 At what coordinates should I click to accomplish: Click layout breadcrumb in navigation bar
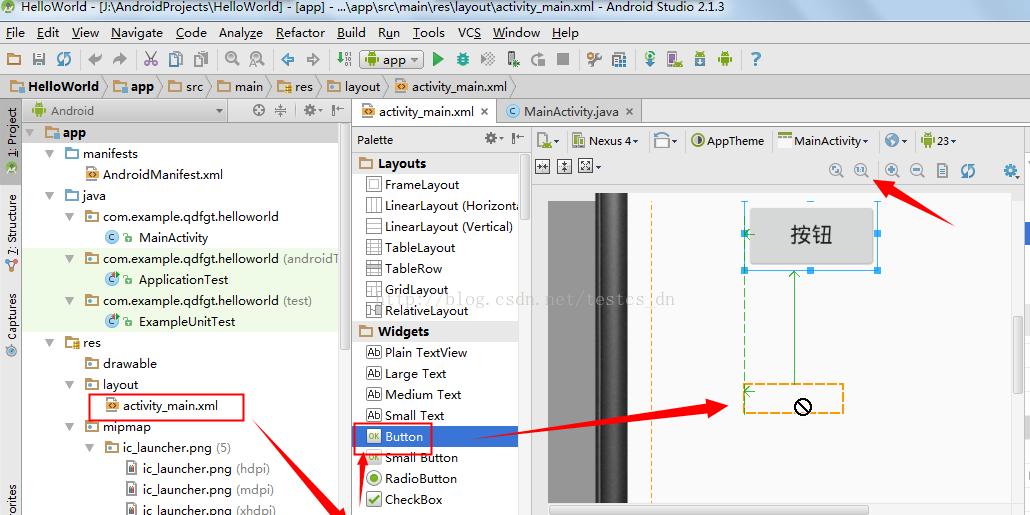[354, 87]
